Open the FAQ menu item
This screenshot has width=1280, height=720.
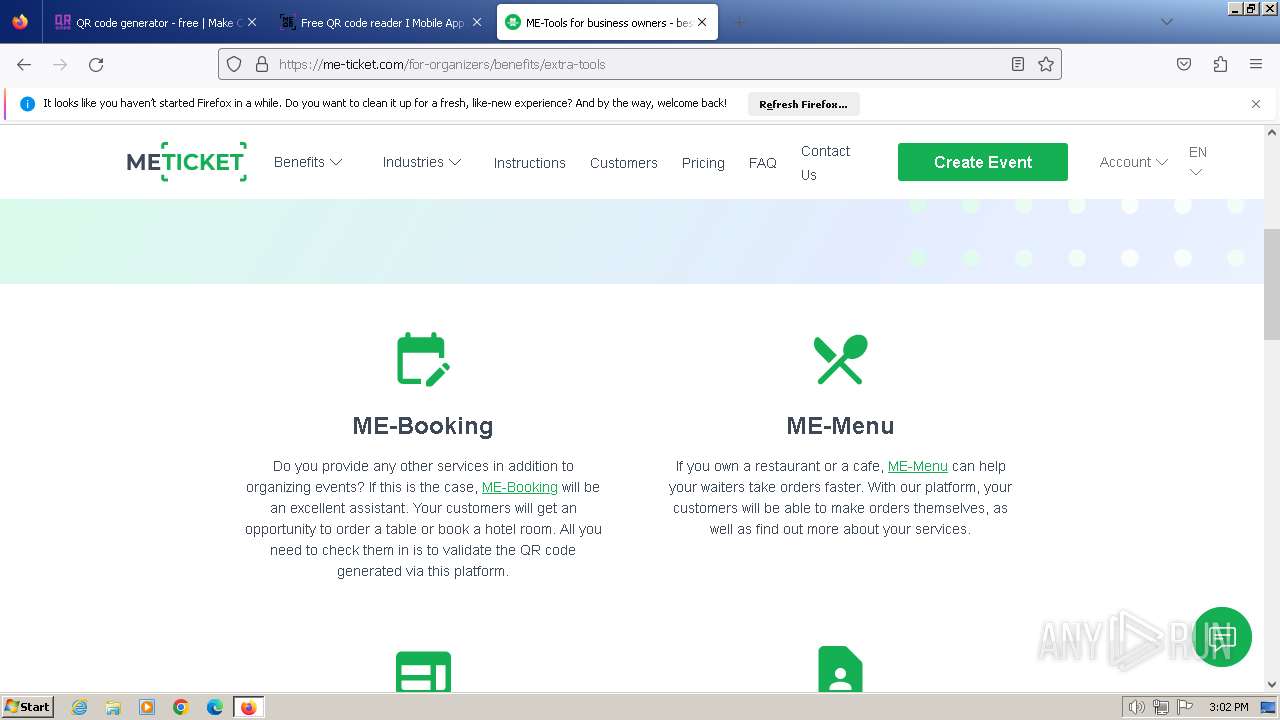tap(763, 163)
